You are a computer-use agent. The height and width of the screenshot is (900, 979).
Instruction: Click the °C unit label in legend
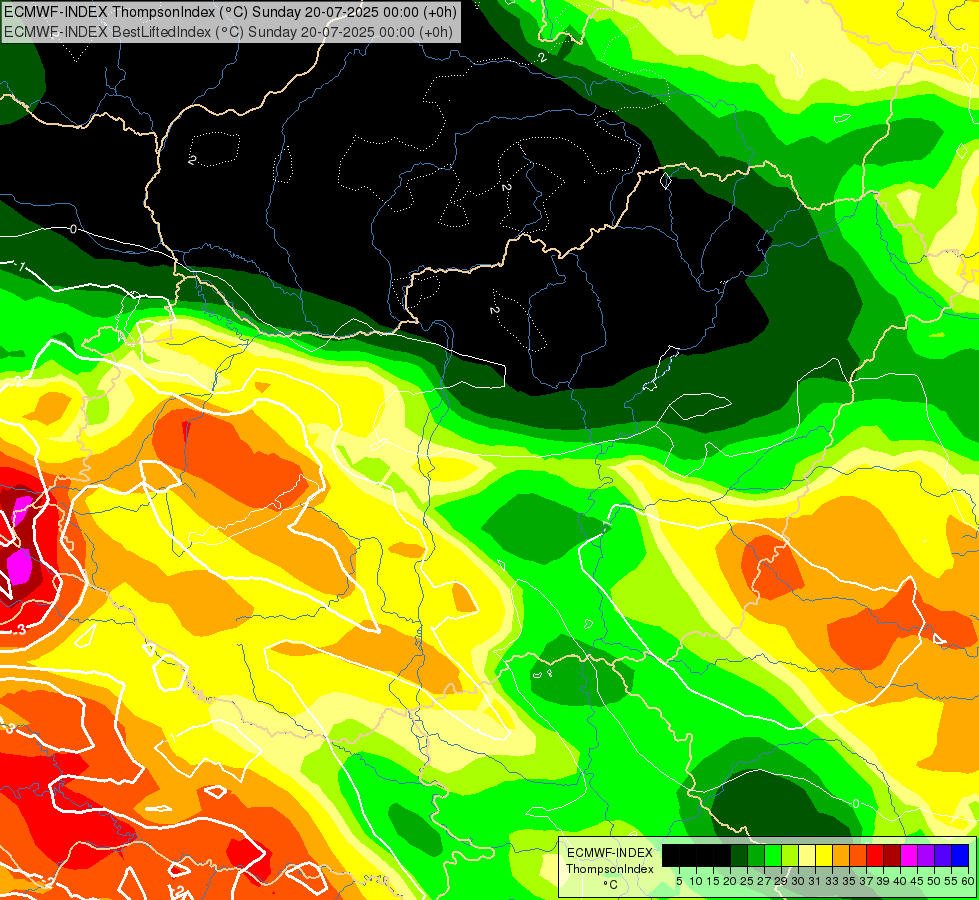coord(610,885)
